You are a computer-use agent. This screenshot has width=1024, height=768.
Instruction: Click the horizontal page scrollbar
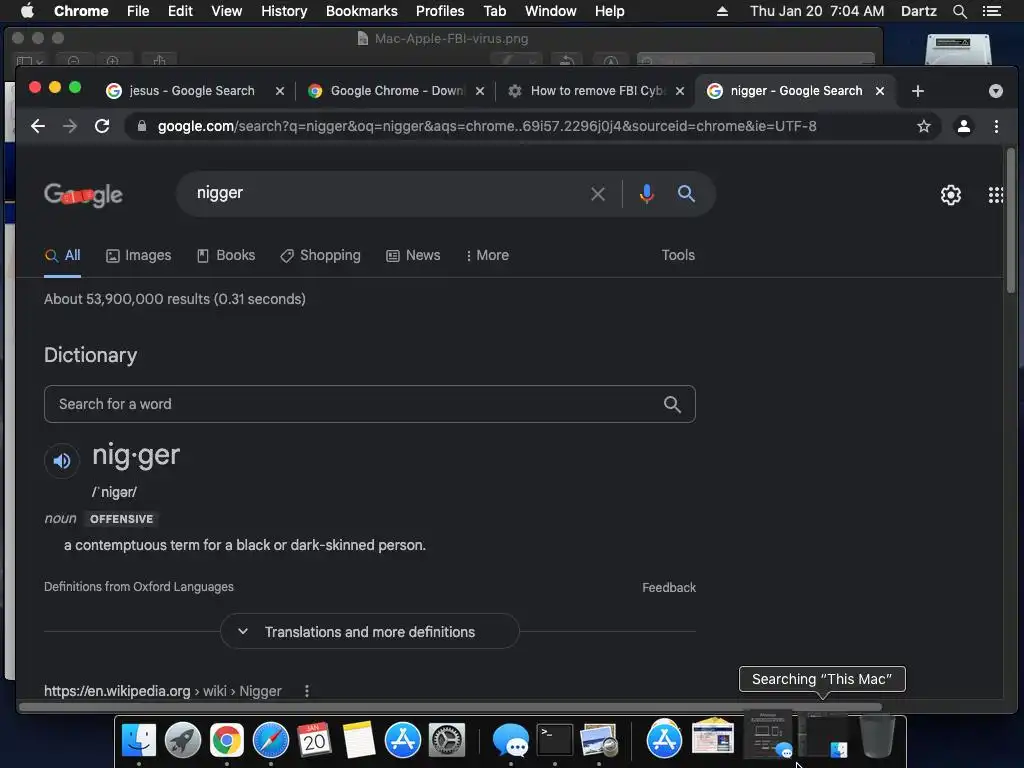point(451,707)
